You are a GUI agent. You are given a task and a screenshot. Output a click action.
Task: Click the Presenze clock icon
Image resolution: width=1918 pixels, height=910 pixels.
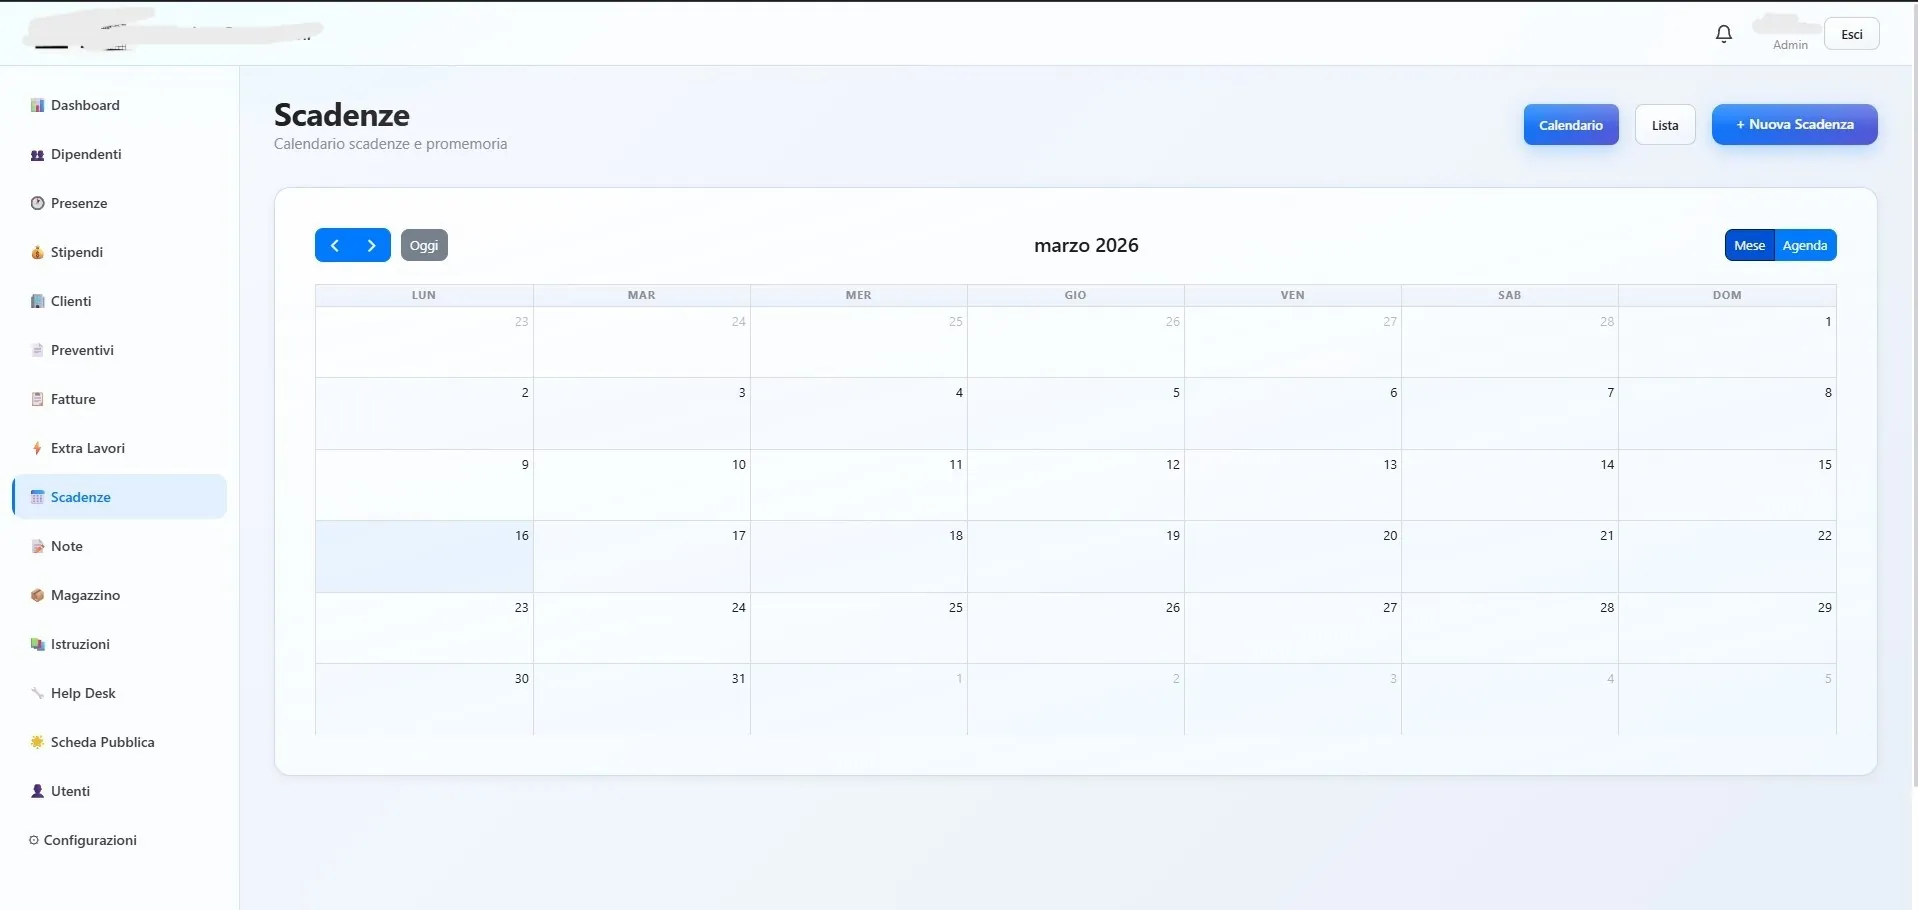click(x=37, y=203)
